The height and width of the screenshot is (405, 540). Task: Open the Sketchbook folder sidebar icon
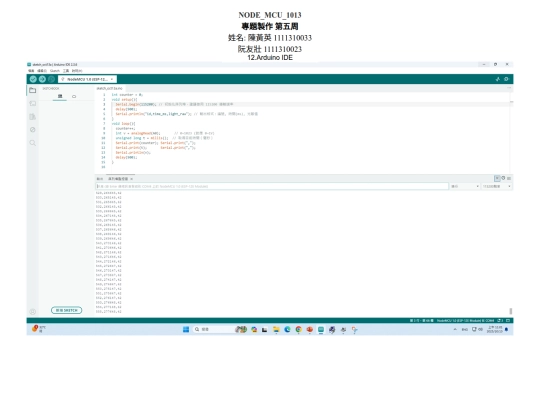33,90
